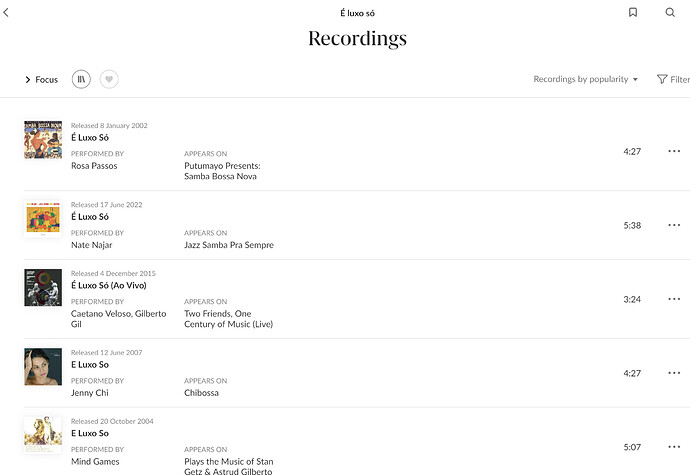Viewport: 690px width, 475px height.
Task: Expand the Focus section
Action: pyautogui.click(x=41, y=80)
